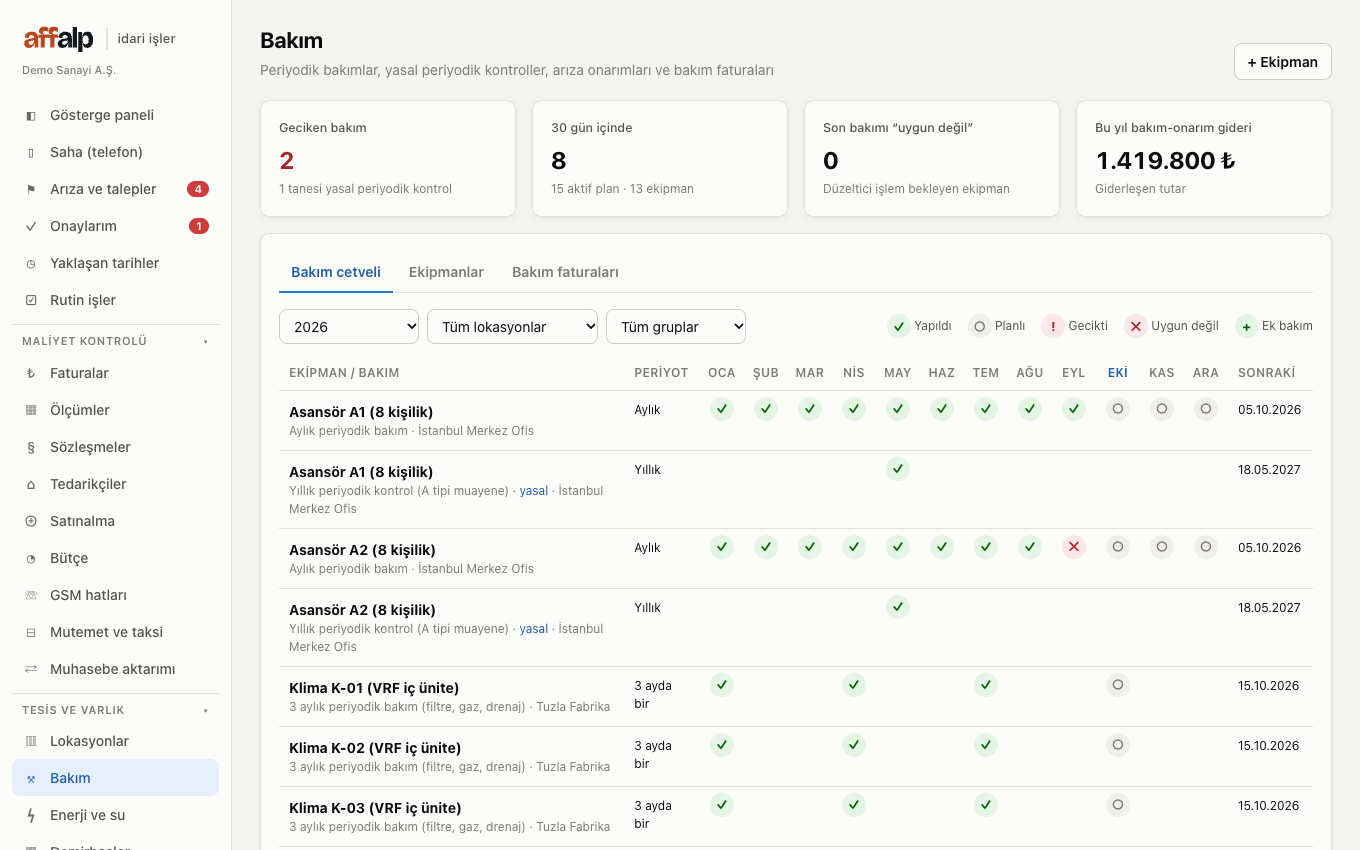This screenshot has height=850, width=1360.
Task: Open the GSM hatları phone icon
Action: (x=31, y=595)
